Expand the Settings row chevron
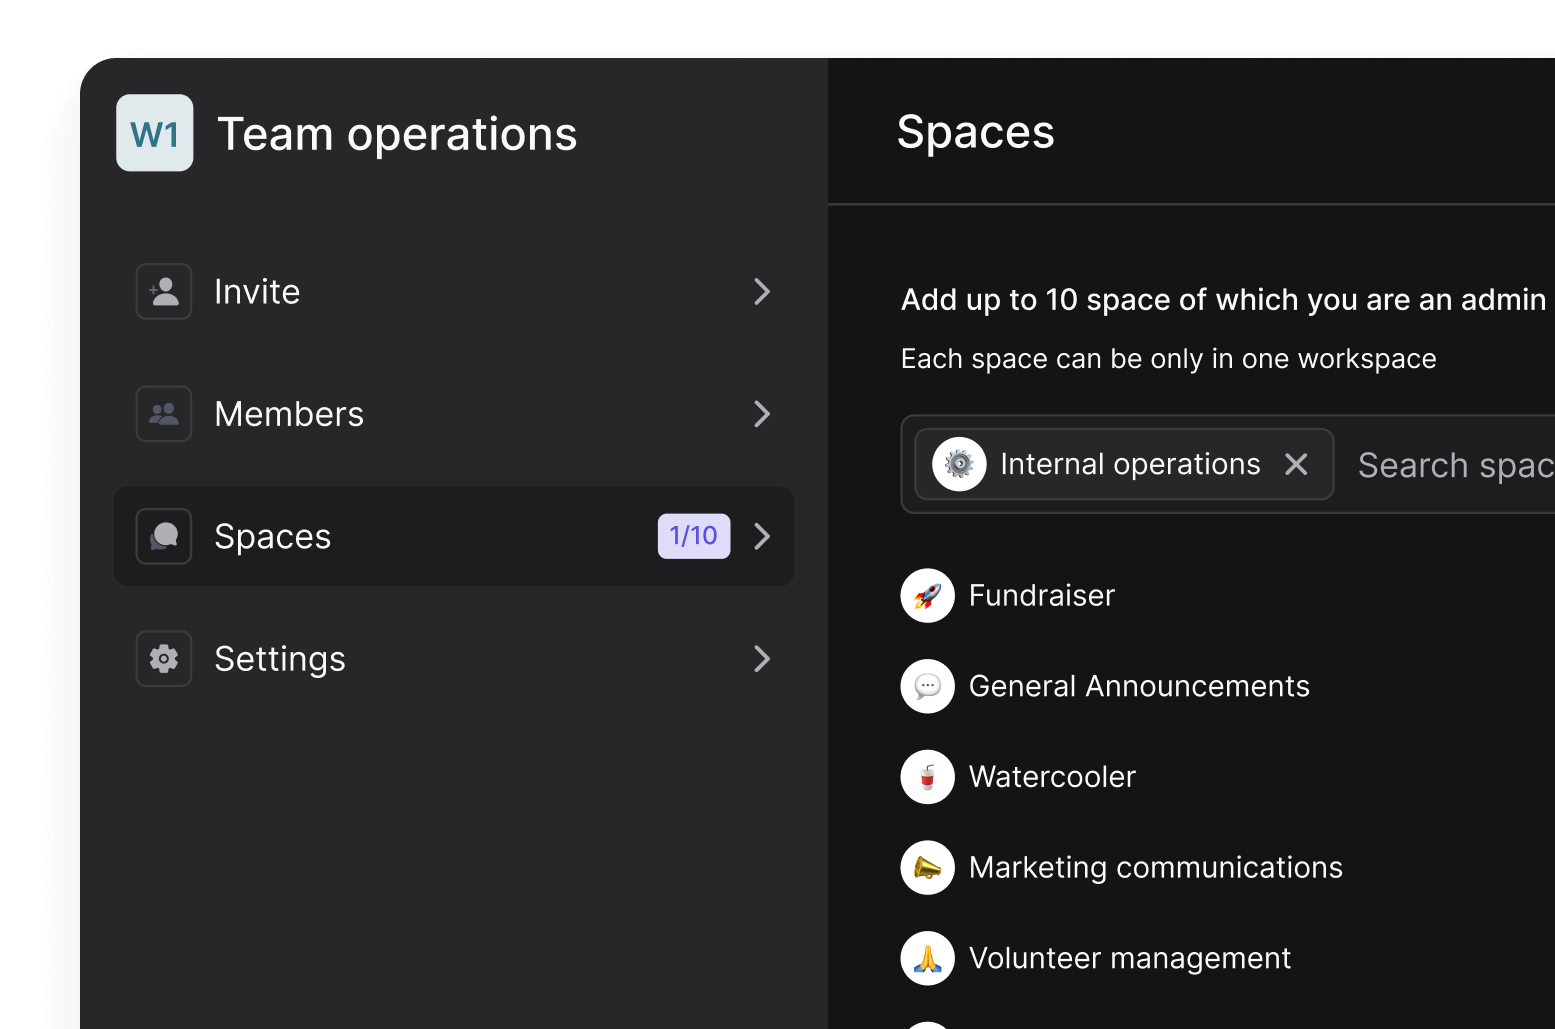Image resolution: width=1555 pixels, height=1029 pixels. coord(762,658)
